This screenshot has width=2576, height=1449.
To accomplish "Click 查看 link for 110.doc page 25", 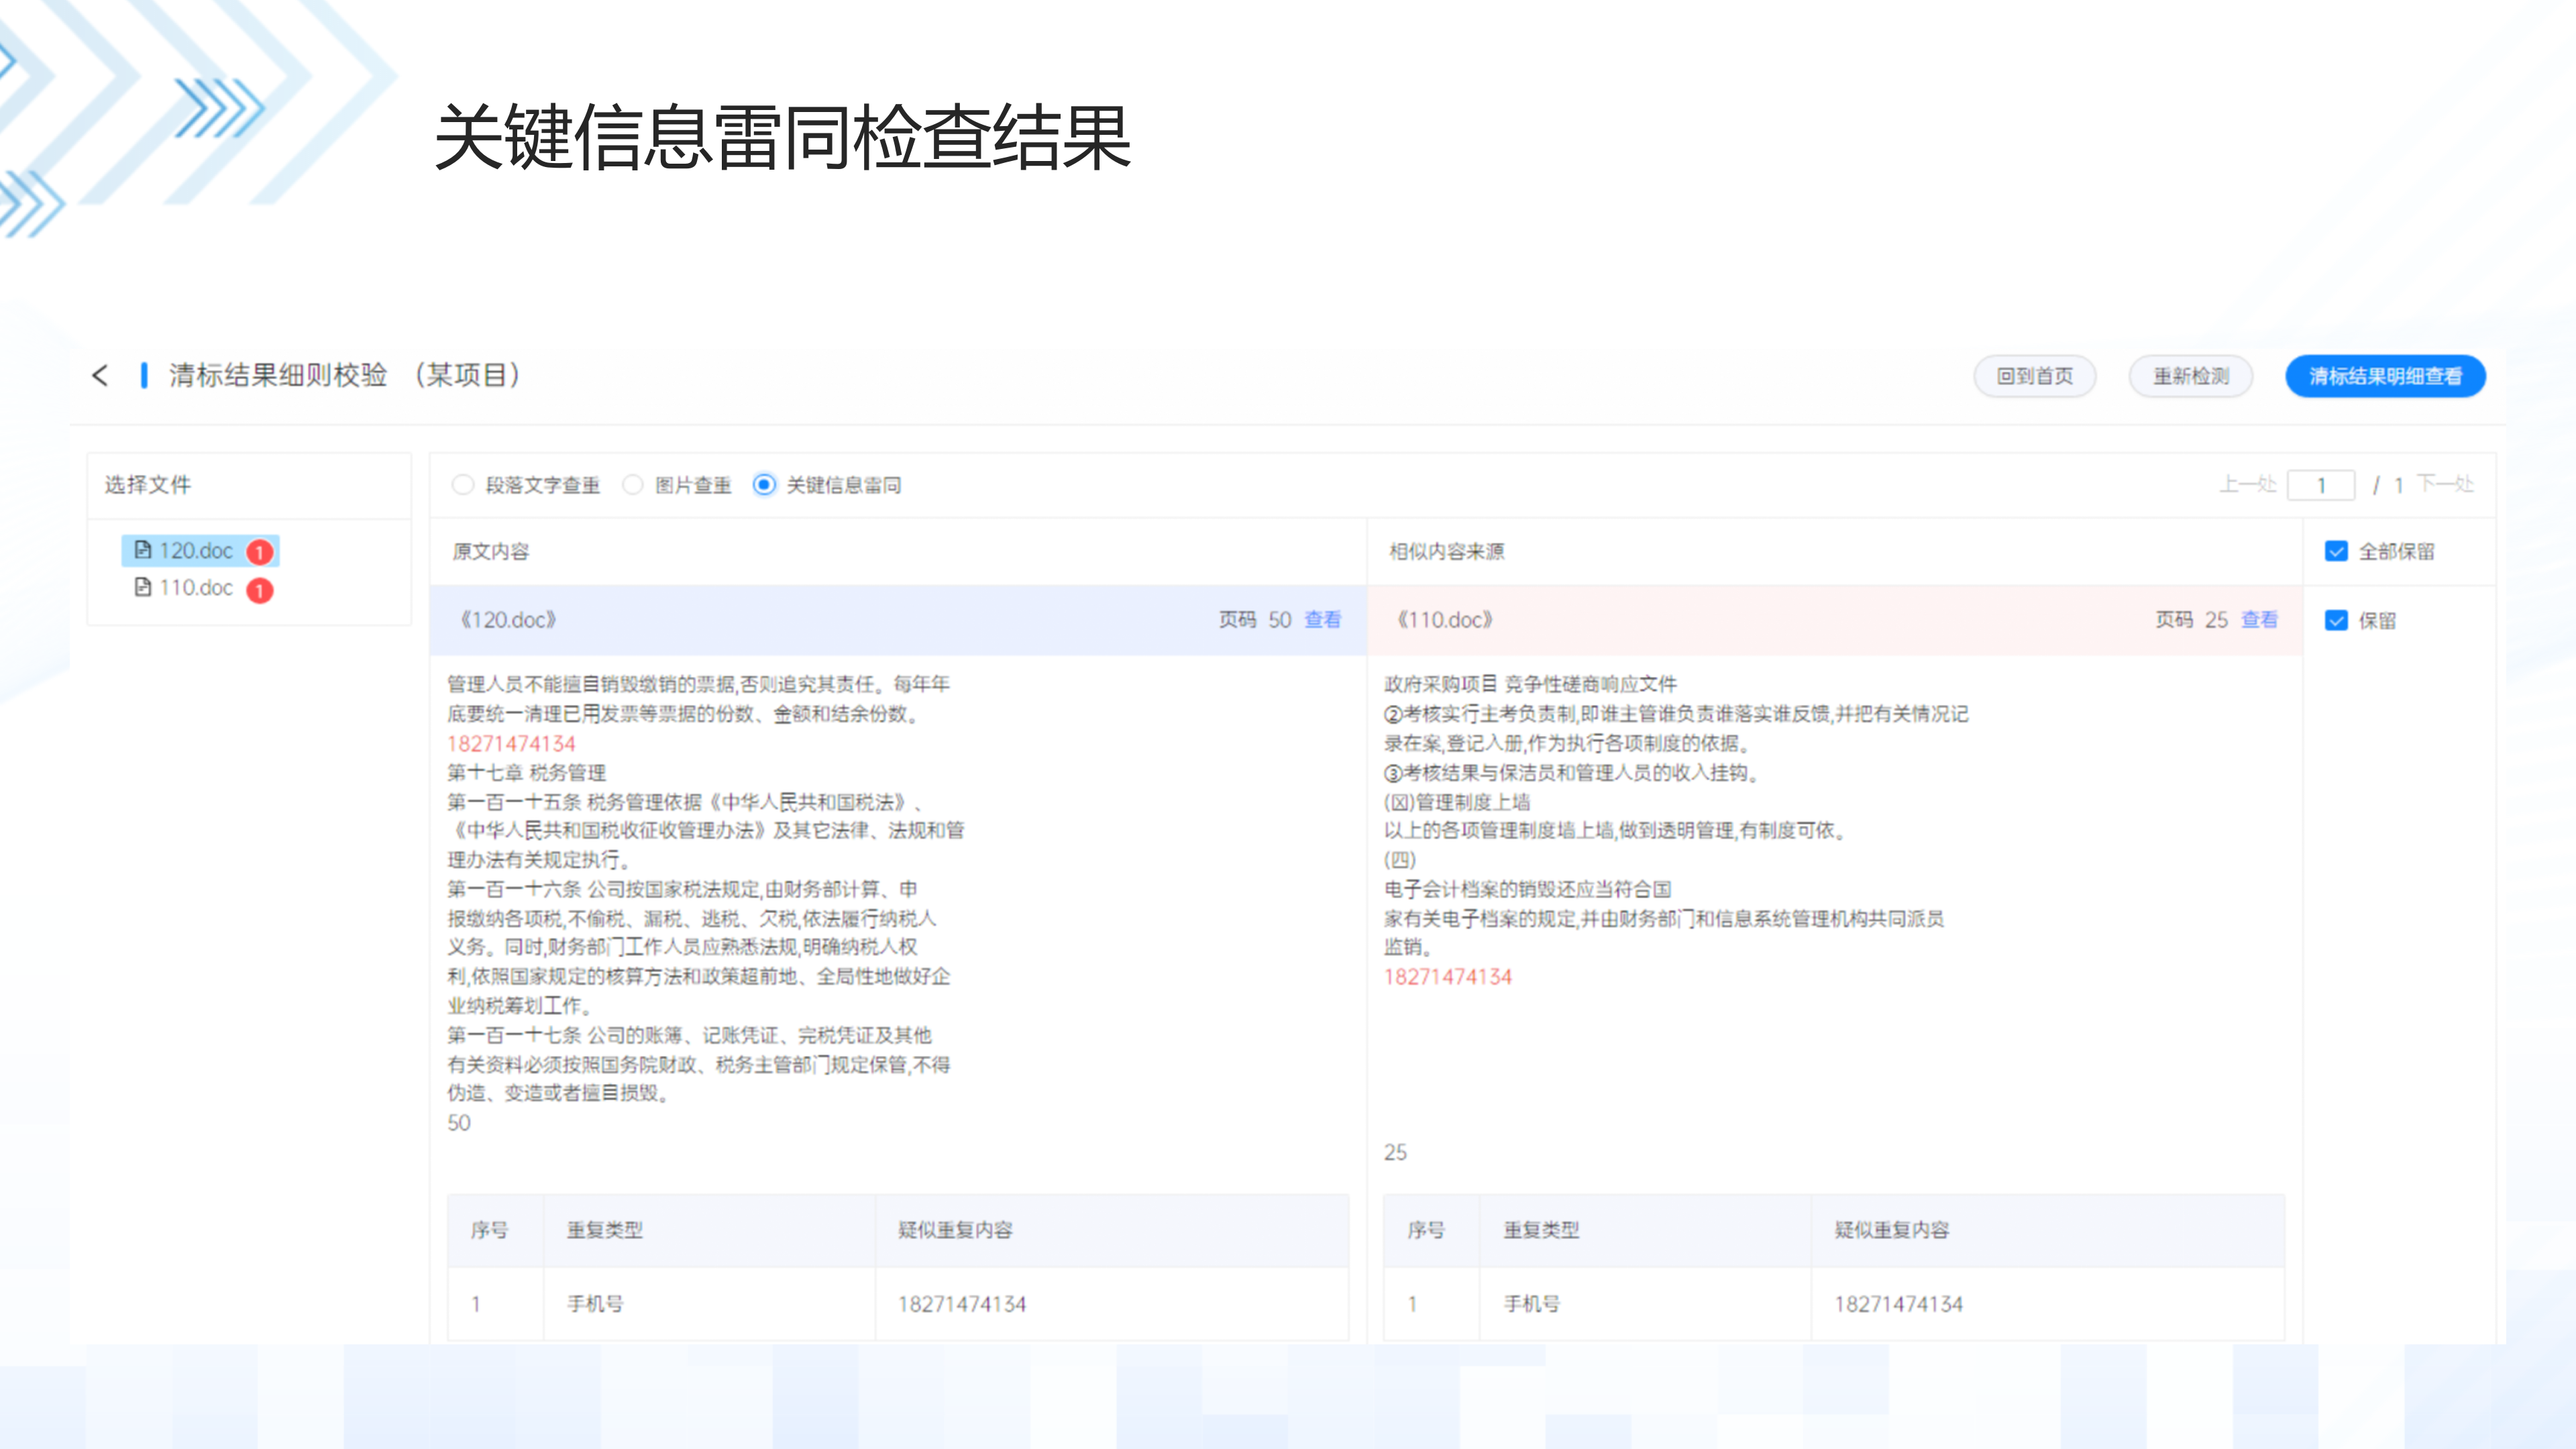I will [2259, 620].
